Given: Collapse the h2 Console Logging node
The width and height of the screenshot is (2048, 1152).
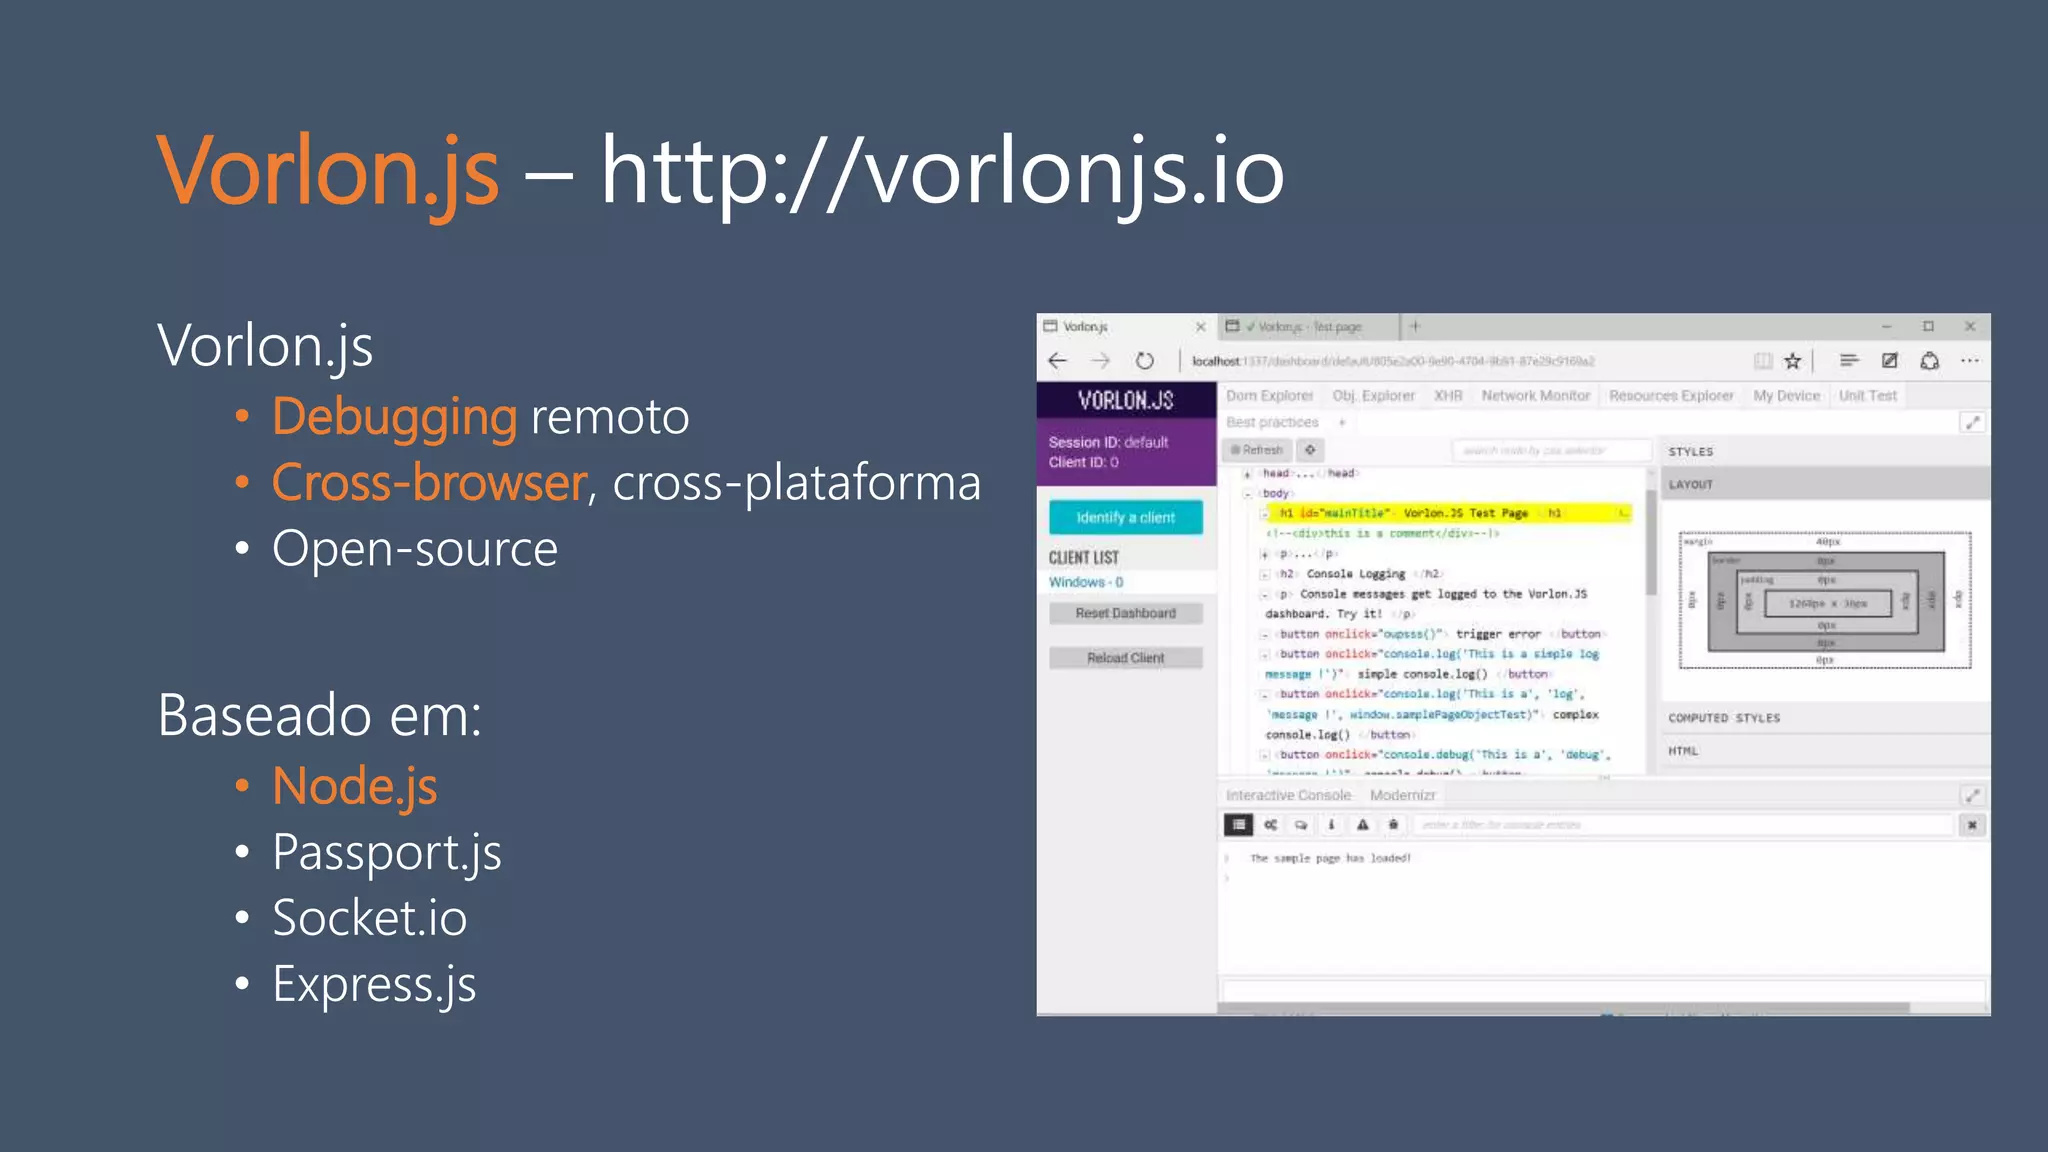Looking at the screenshot, I should (x=1265, y=574).
